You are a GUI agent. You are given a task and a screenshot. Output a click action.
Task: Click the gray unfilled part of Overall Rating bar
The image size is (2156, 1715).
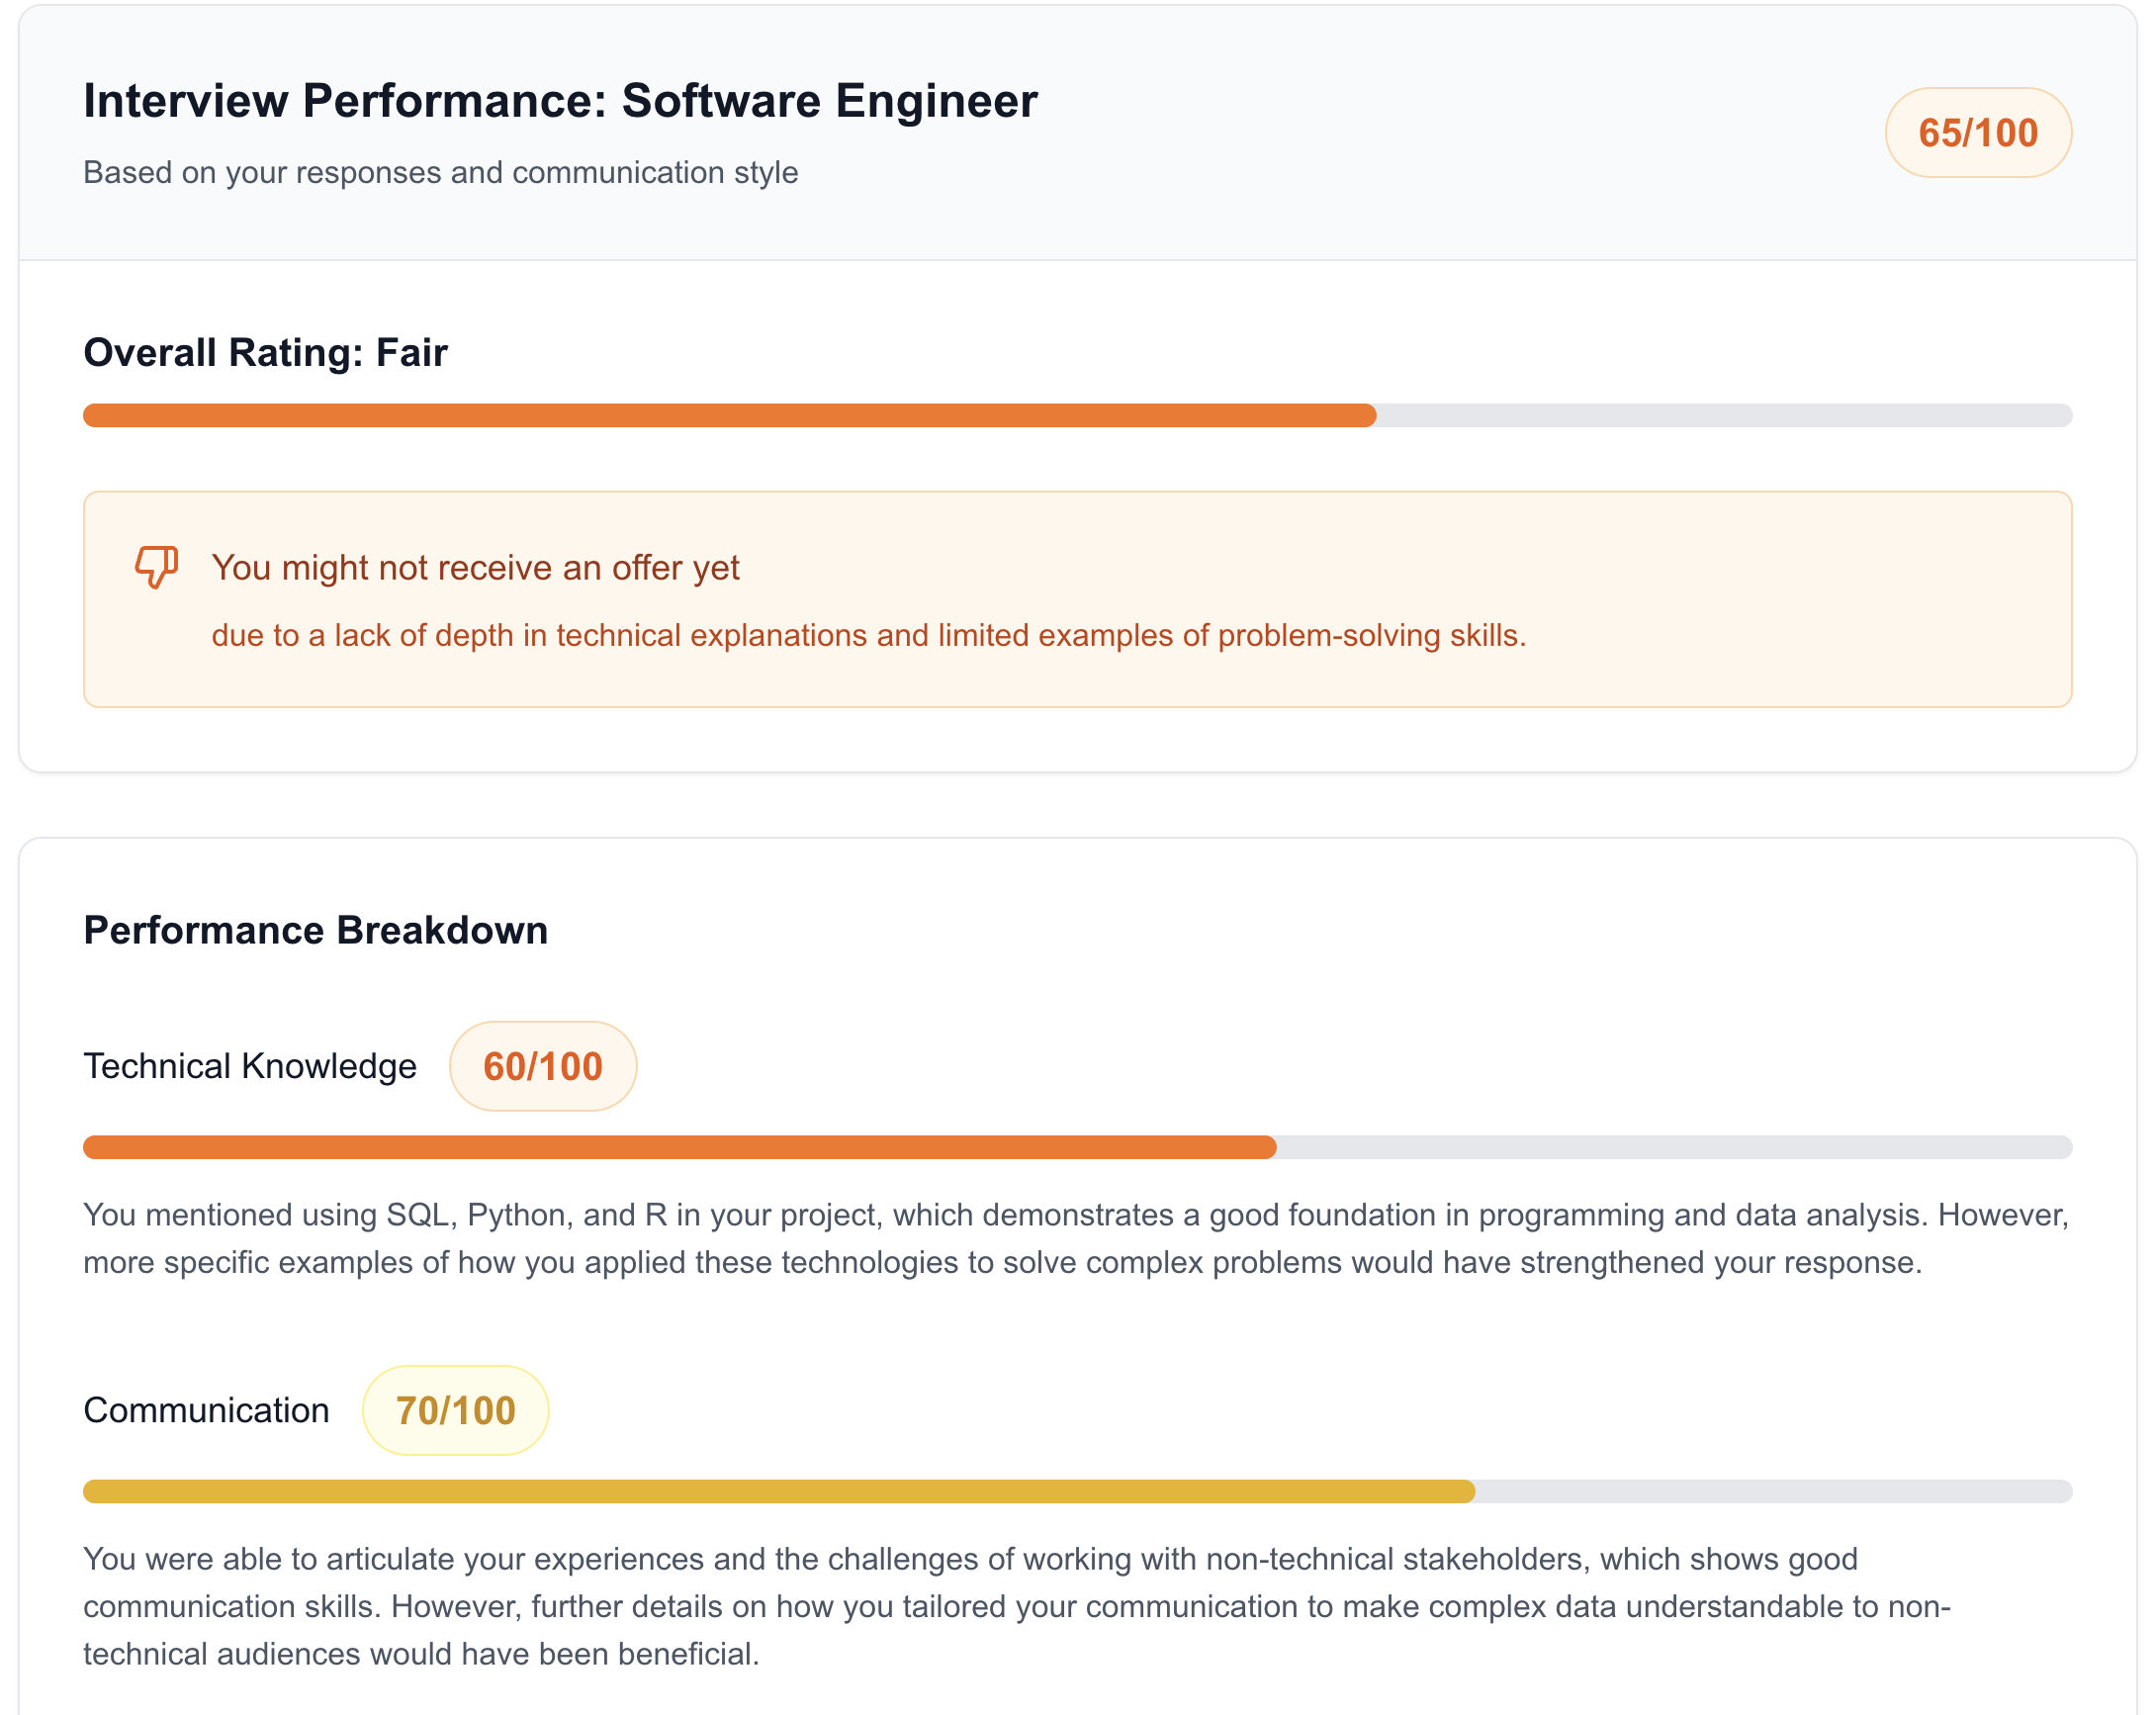pos(1723,415)
